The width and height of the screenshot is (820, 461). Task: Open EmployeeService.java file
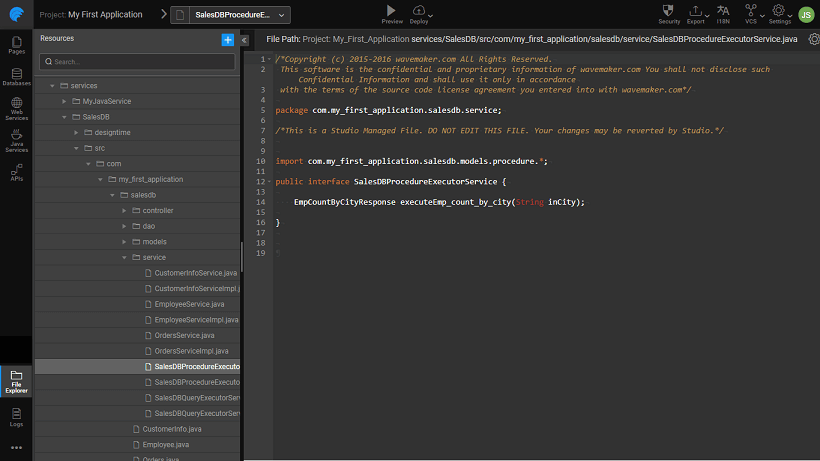[x=190, y=304]
